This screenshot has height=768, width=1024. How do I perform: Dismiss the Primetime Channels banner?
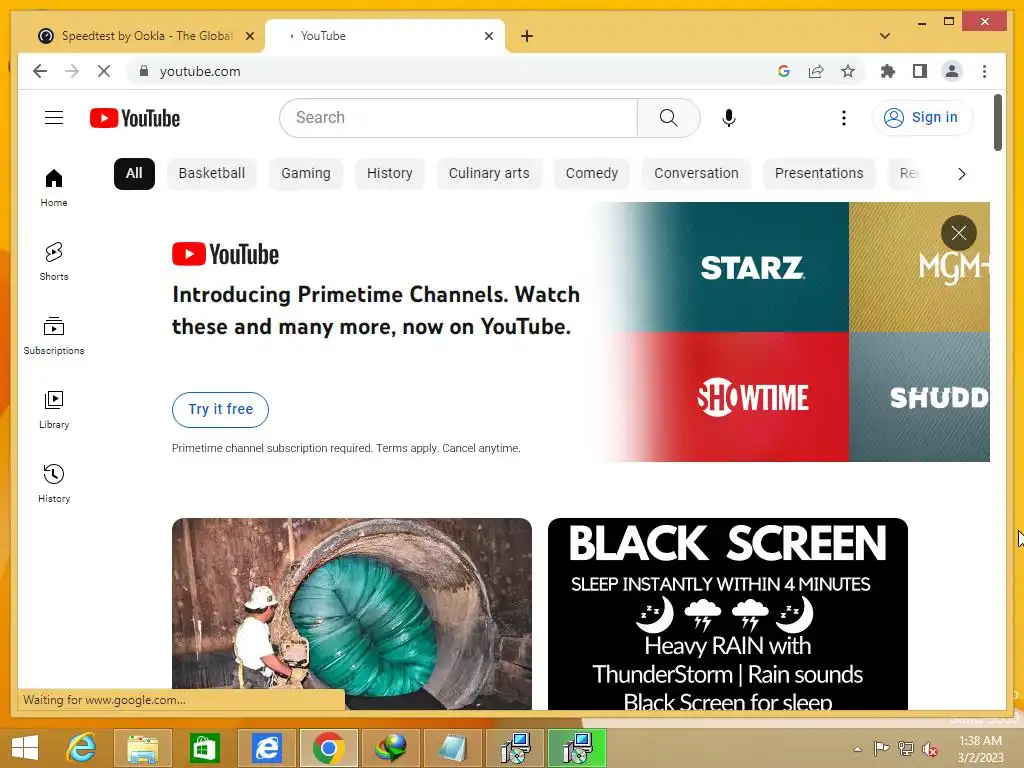pos(958,233)
